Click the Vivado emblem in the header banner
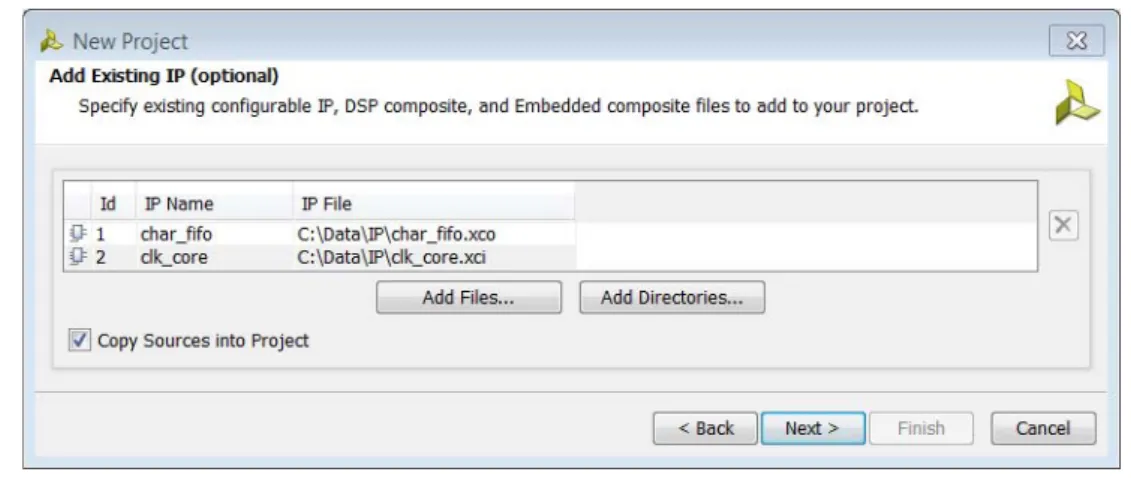The width and height of the screenshot is (1131, 478). (1076, 102)
